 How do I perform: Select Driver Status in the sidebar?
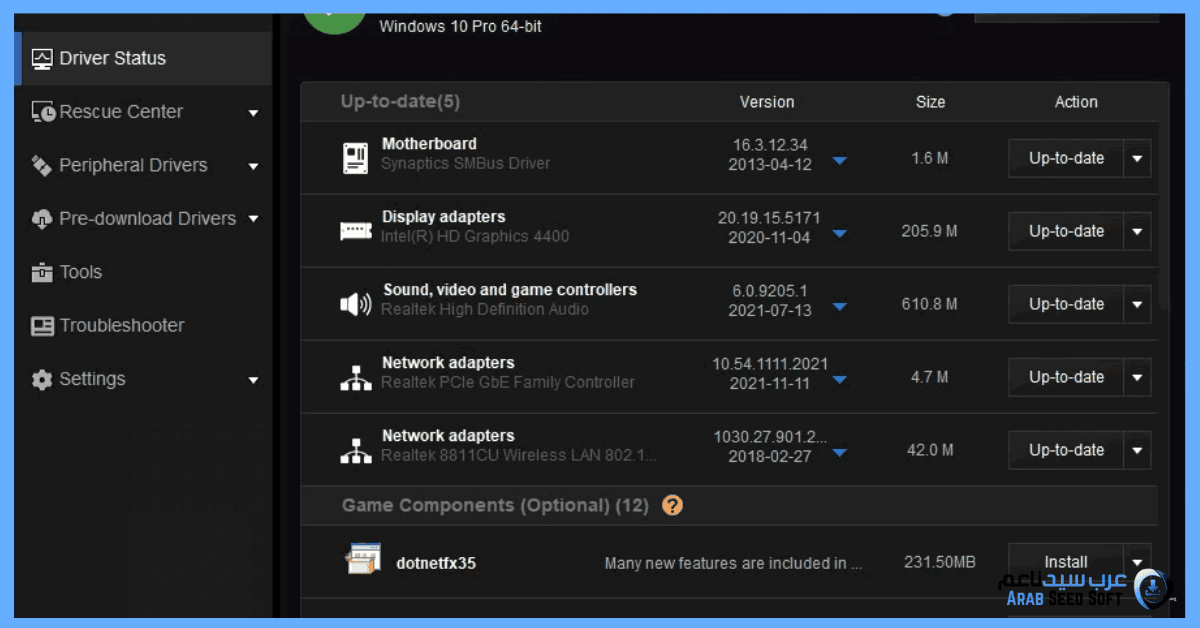[112, 58]
